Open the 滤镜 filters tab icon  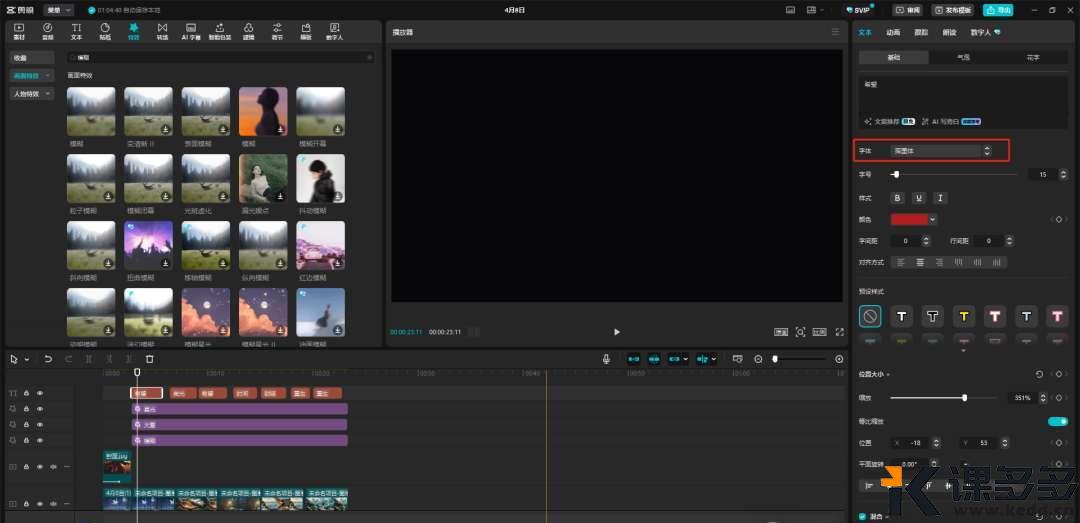click(248, 28)
